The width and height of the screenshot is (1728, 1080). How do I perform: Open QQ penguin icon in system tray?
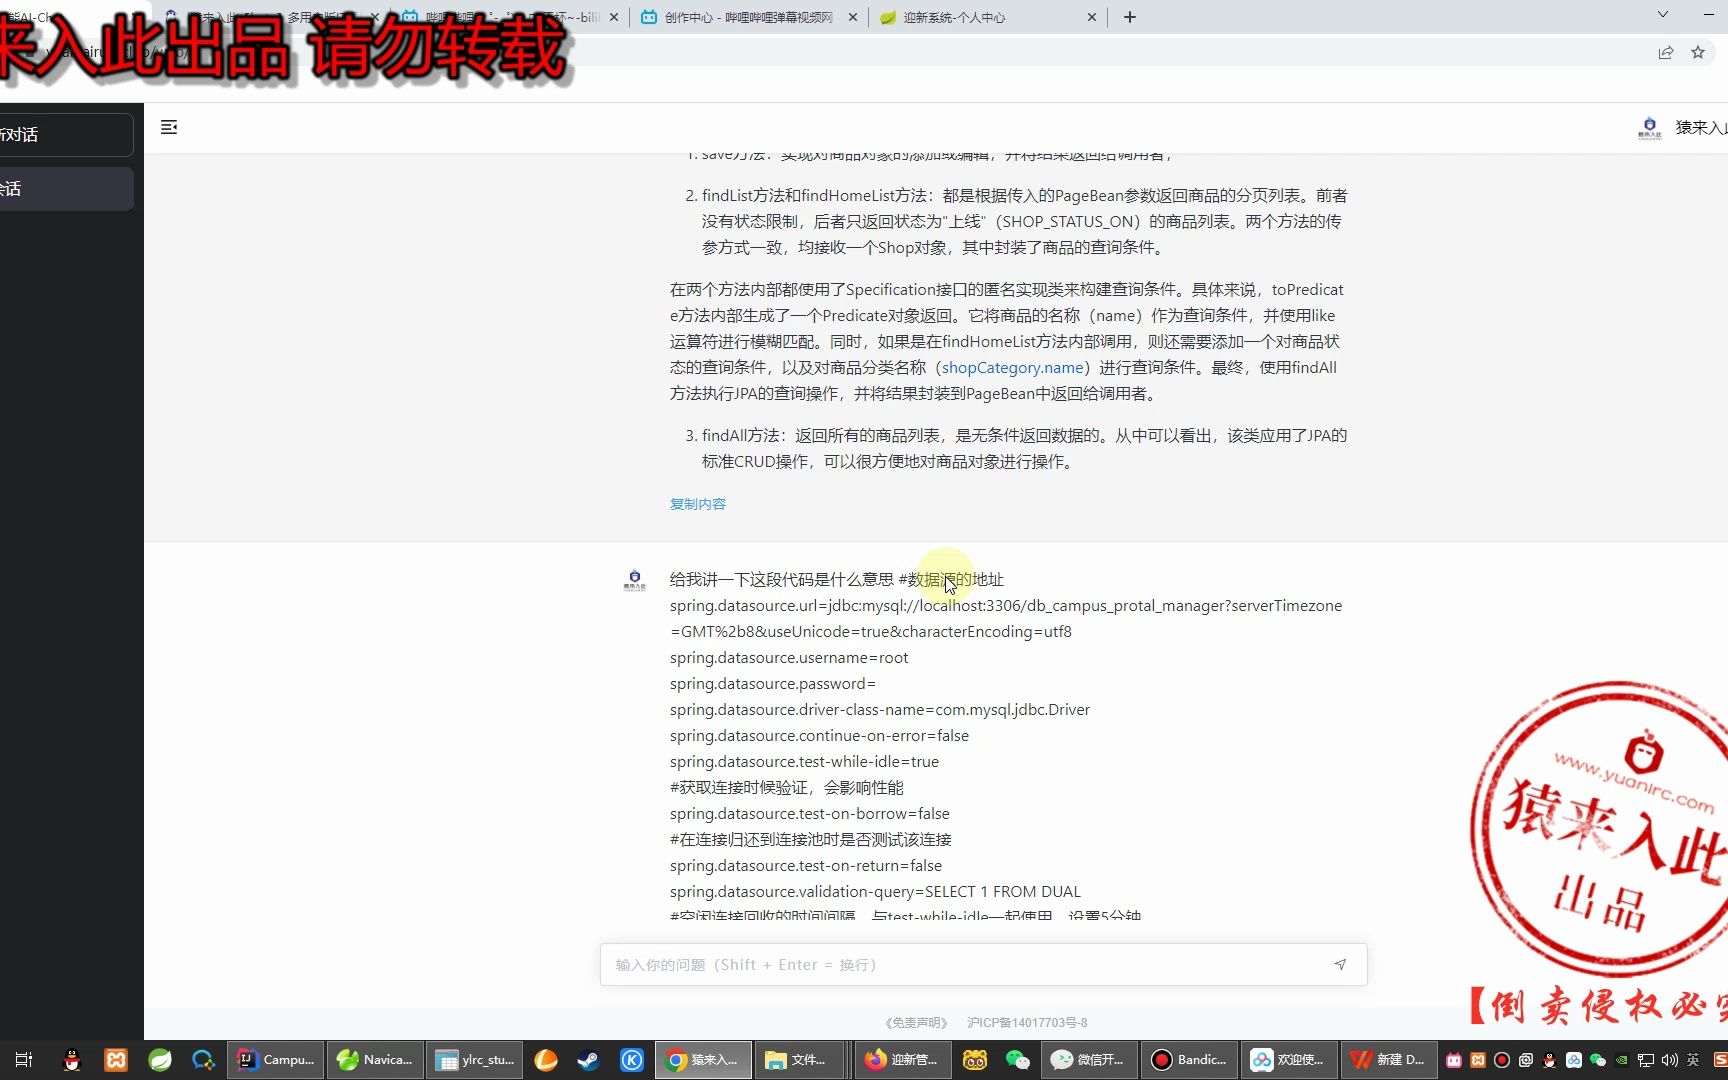[1548, 1060]
